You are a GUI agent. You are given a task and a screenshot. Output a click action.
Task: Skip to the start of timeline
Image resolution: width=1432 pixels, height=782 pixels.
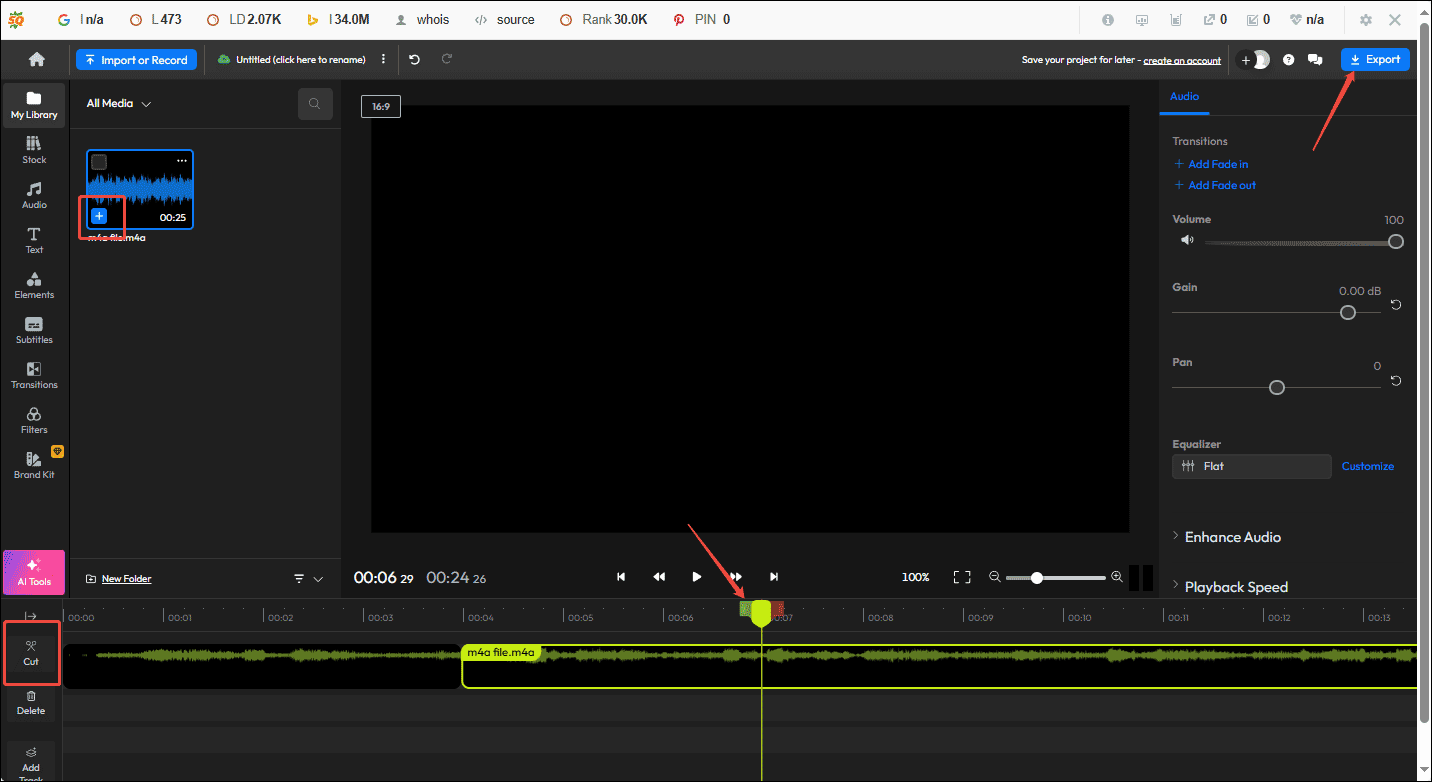point(621,577)
